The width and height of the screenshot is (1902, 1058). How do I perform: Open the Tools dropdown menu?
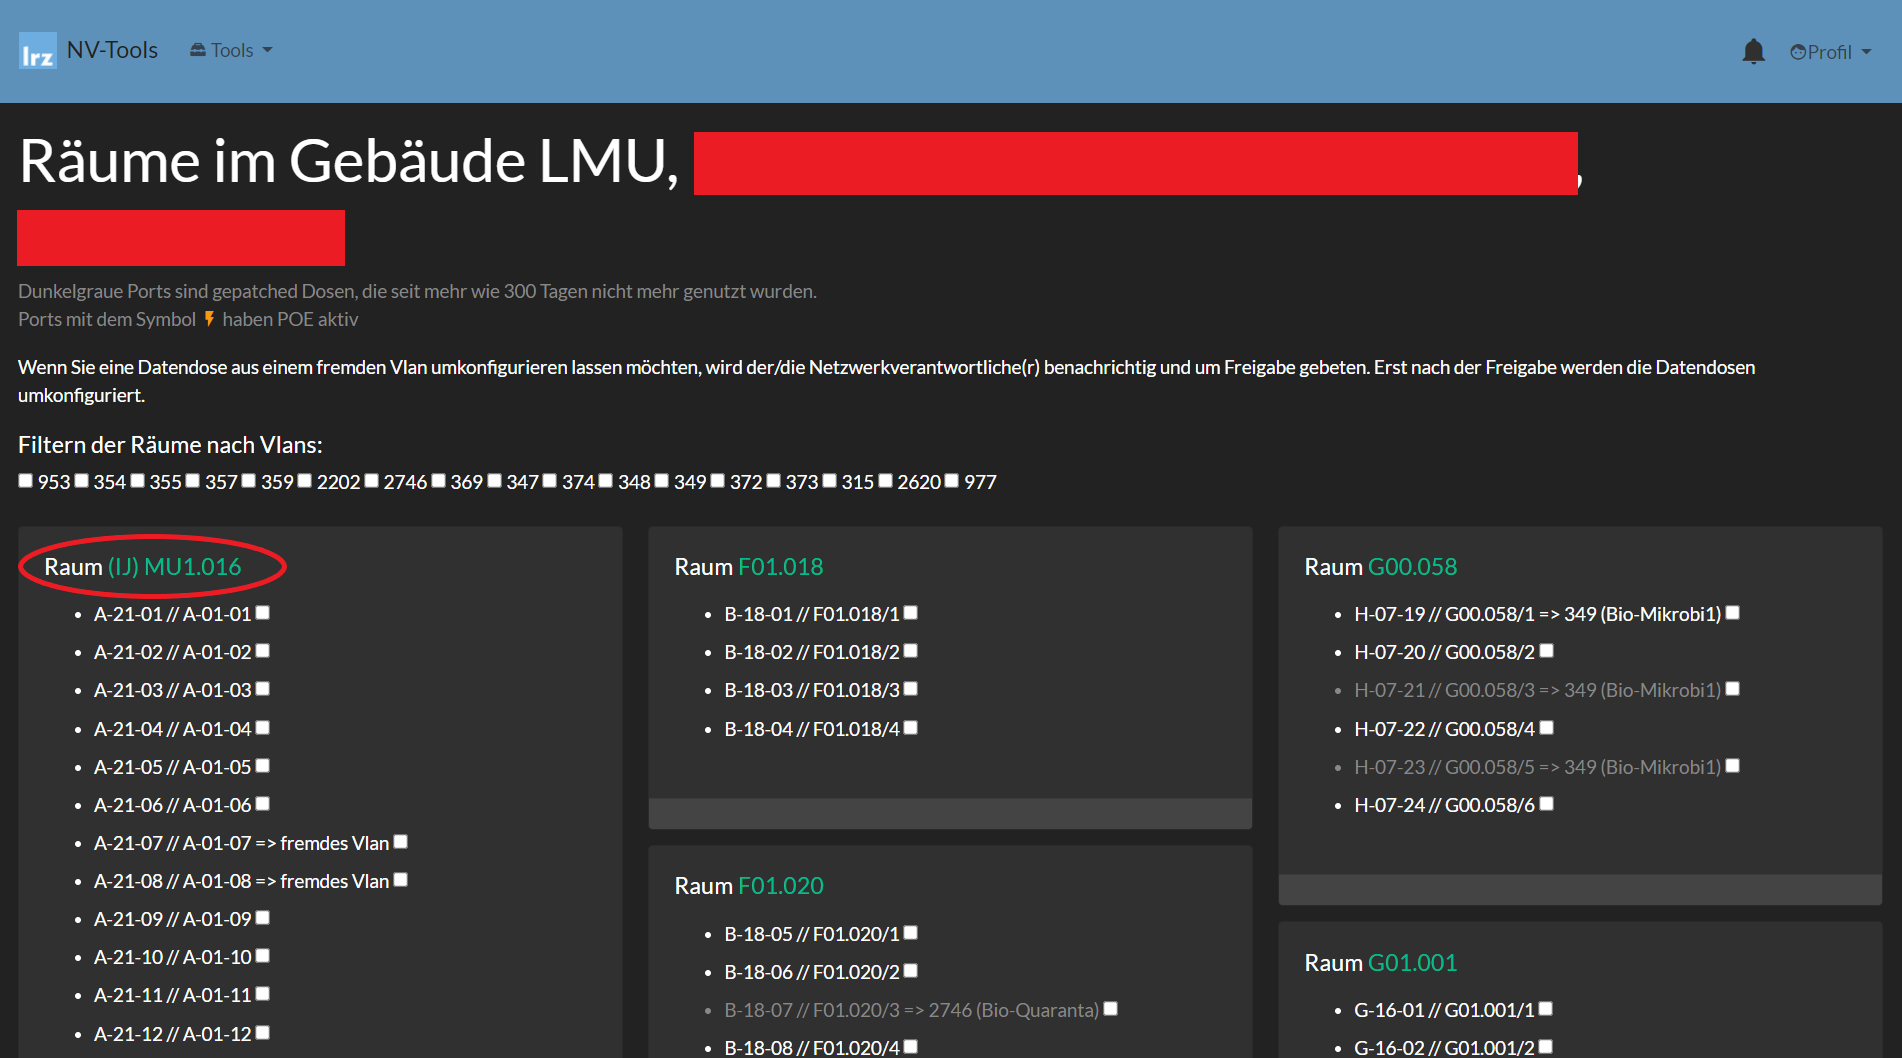pos(231,51)
